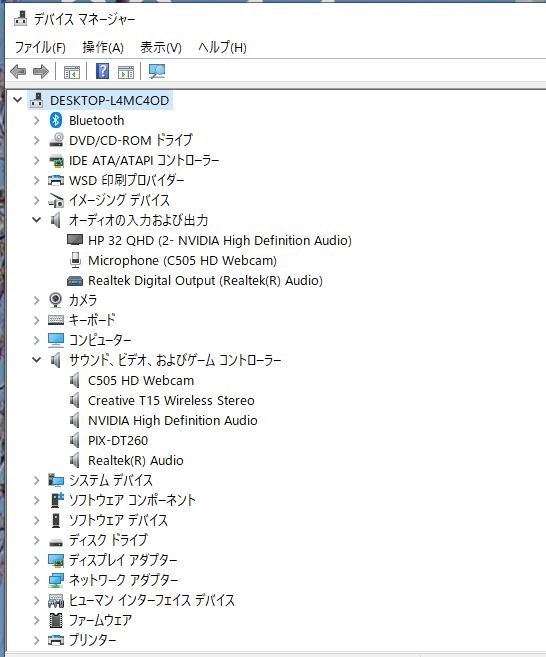This screenshot has height=657, width=546.
Task: Click the show/hide console tree toolbar icon
Action: pyautogui.click(x=72, y=72)
